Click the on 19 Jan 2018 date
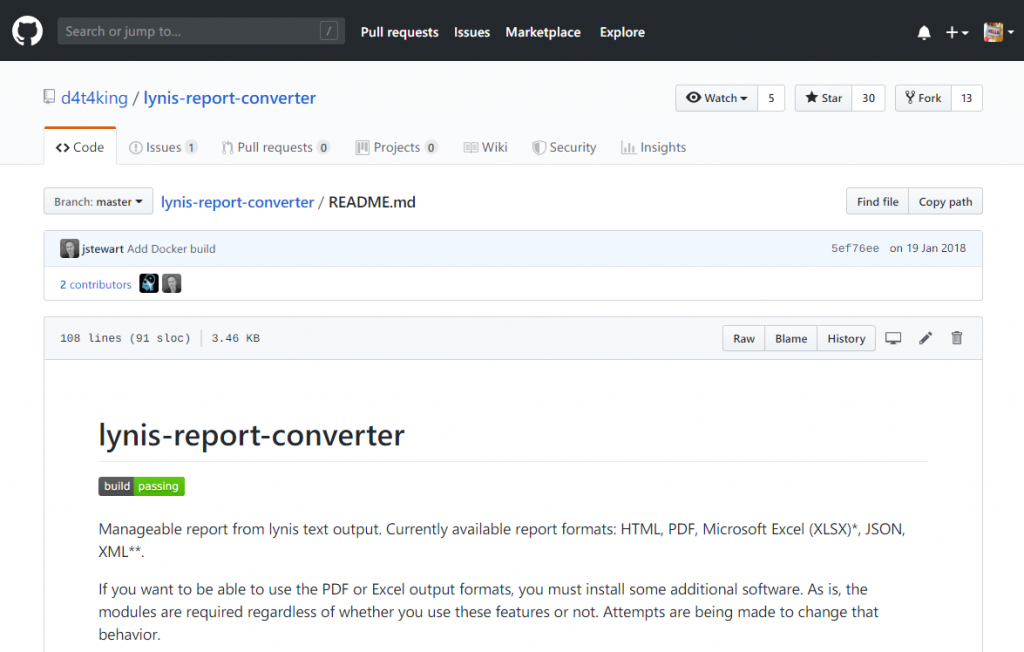Image resolution: width=1024 pixels, height=652 pixels. click(x=927, y=248)
